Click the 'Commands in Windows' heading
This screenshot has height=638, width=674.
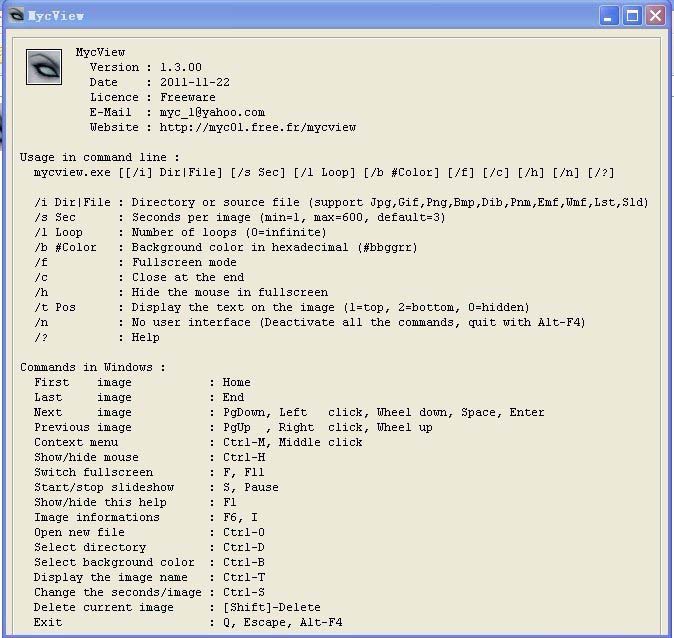click(x=93, y=367)
